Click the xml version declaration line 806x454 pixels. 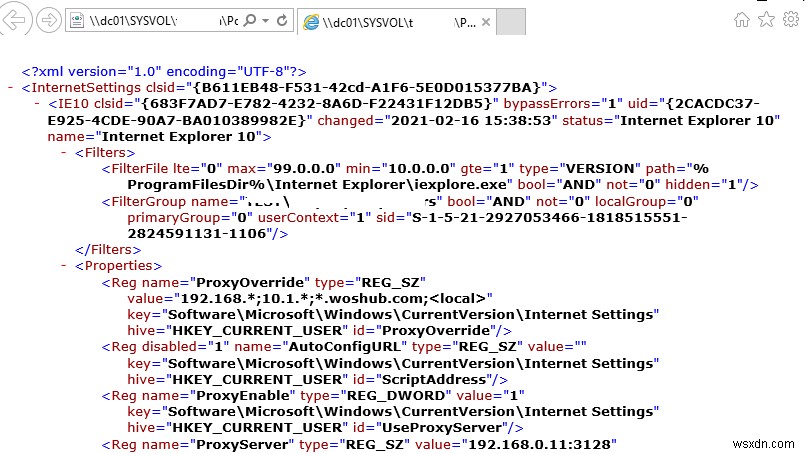pos(164,71)
